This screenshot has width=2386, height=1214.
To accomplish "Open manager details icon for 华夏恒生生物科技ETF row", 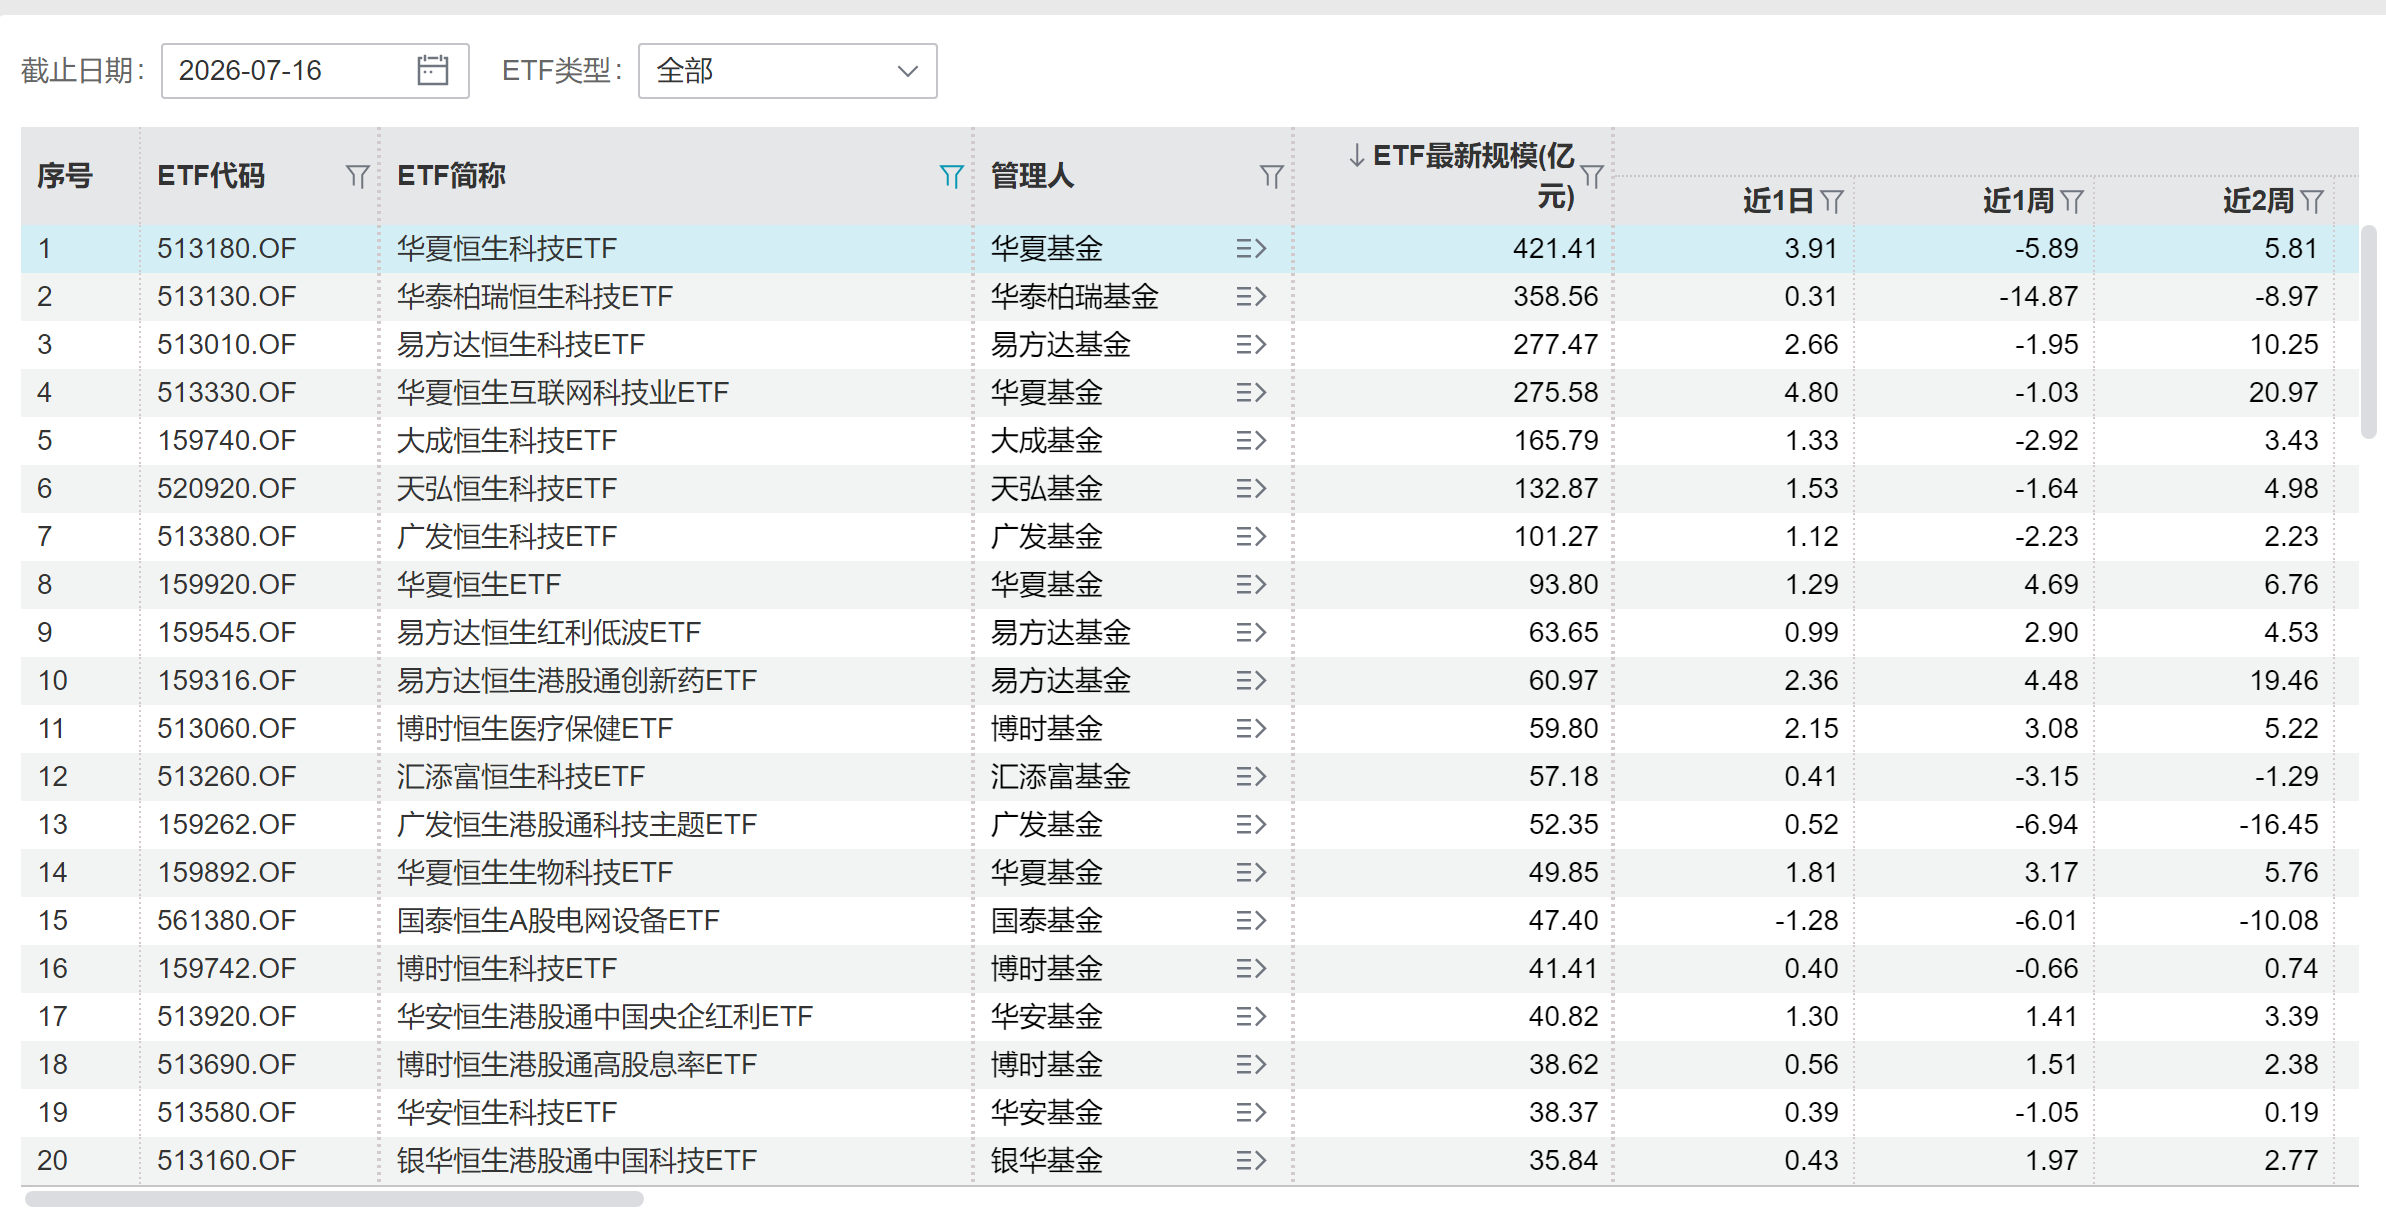I will coord(1251,872).
